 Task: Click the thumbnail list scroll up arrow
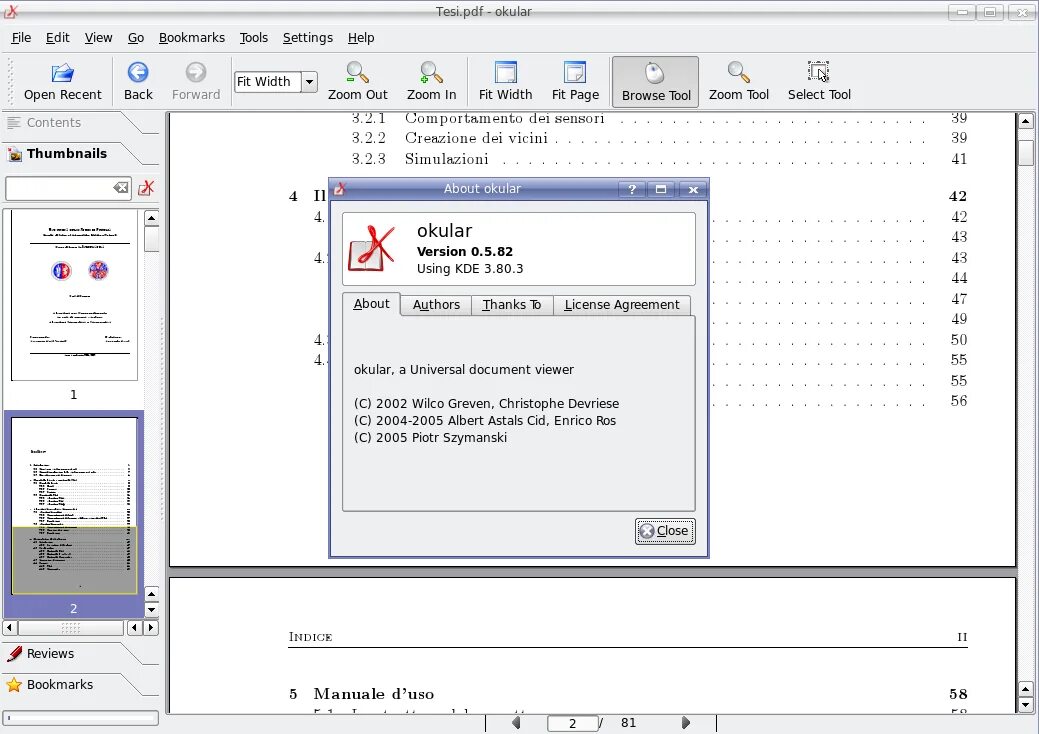tap(151, 219)
